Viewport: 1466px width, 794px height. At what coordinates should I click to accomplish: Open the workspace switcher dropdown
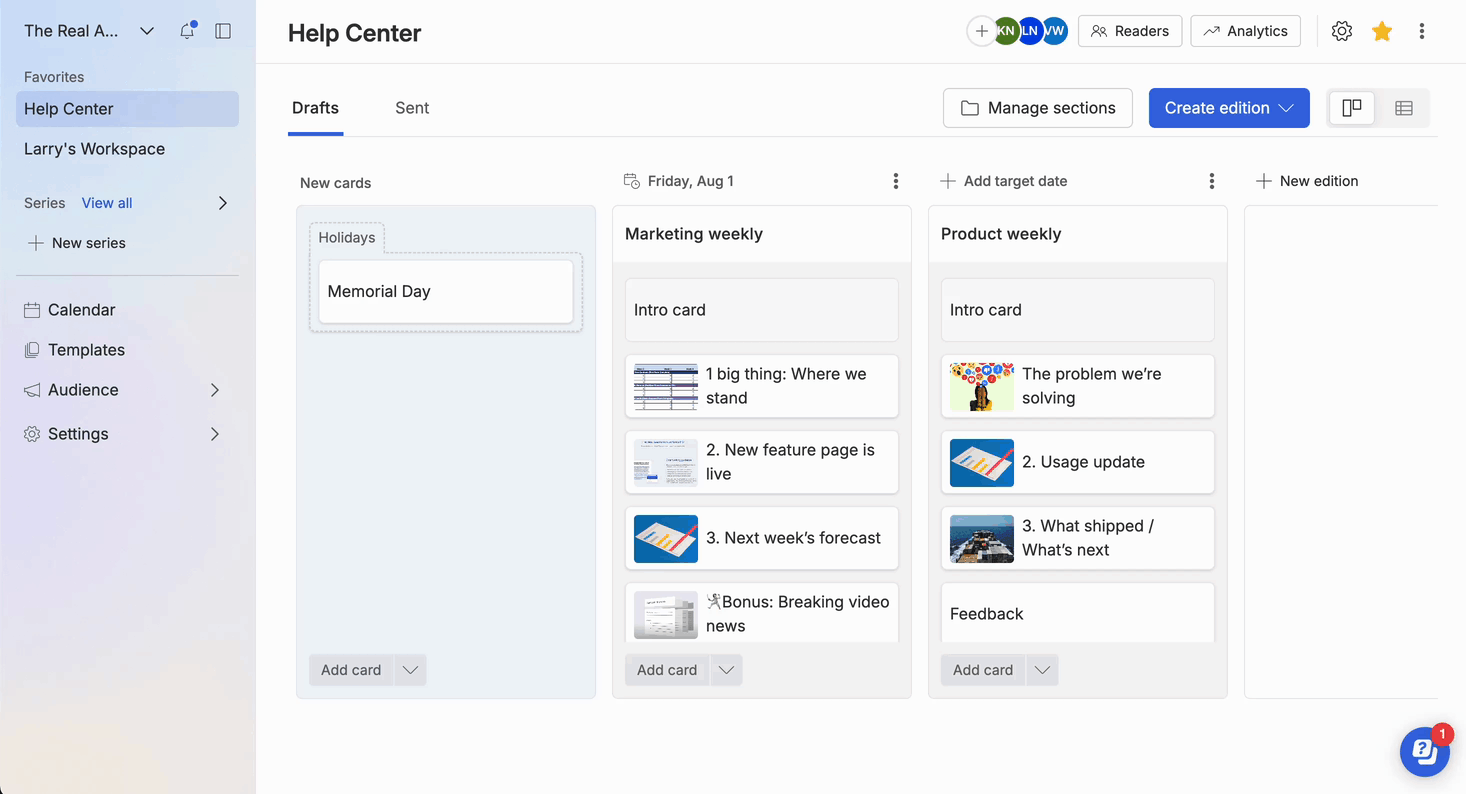(147, 31)
